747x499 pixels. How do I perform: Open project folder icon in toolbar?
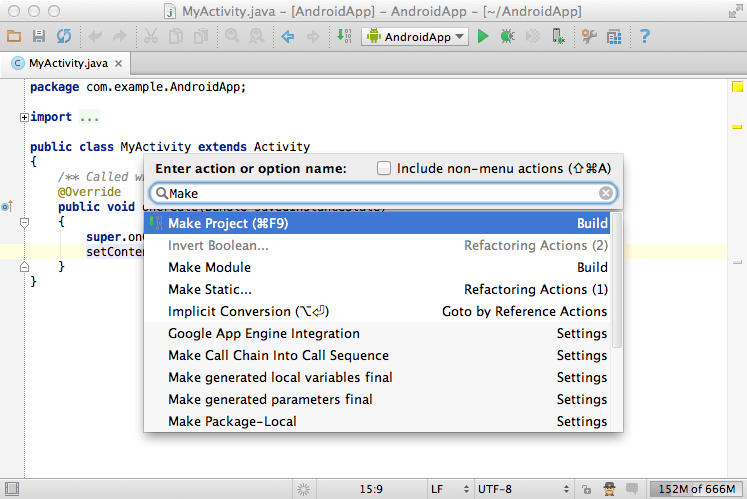(x=14, y=36)
